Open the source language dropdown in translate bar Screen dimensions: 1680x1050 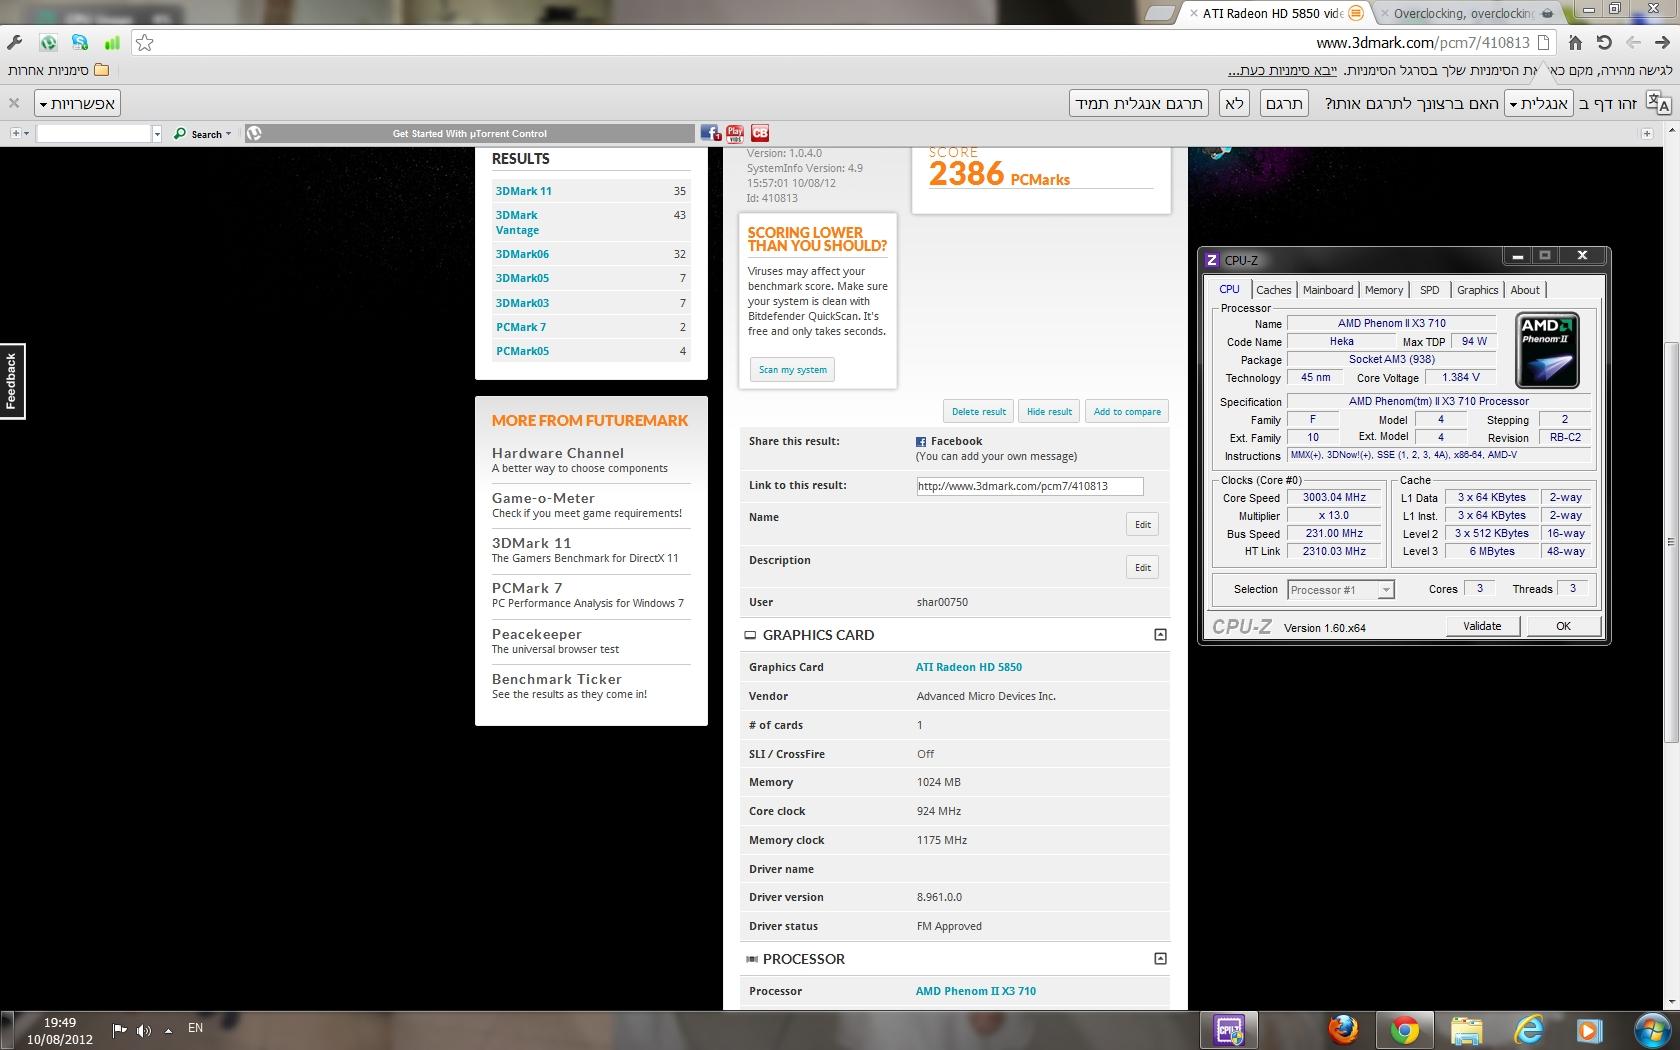pyautogui.click(x=1539, y=103)
